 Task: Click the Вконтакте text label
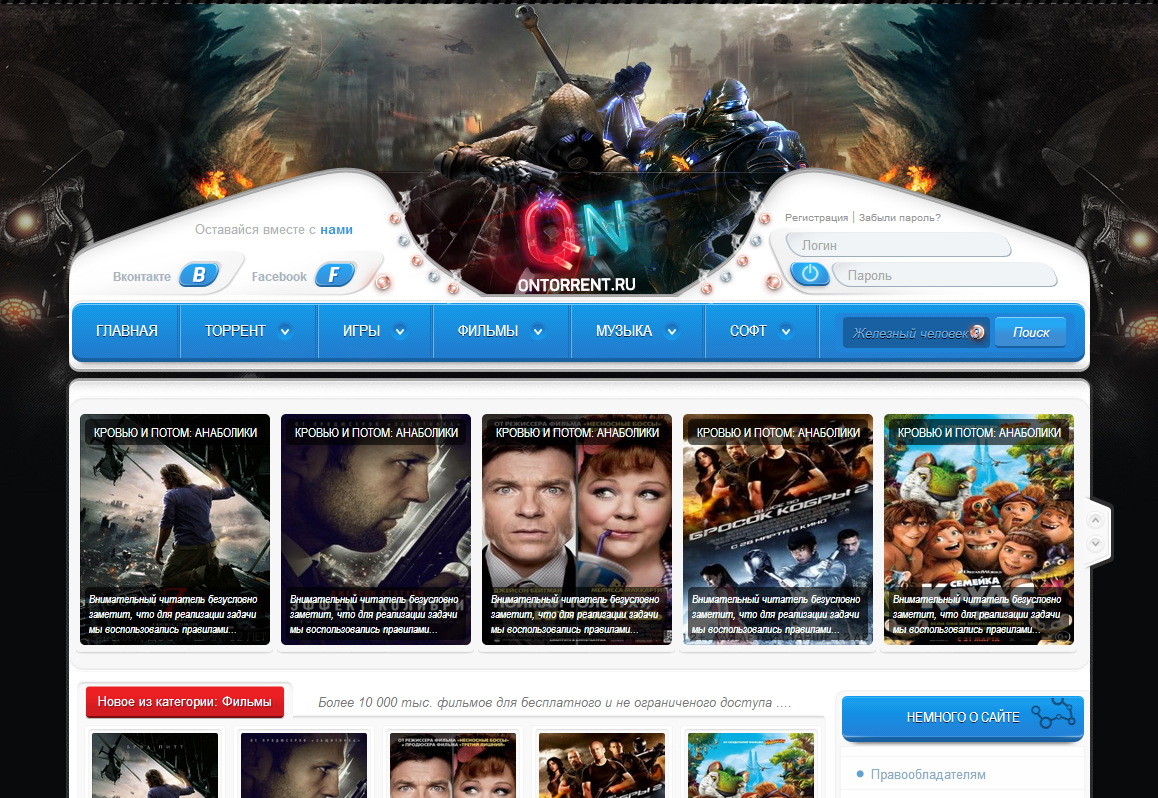point(142,277)
